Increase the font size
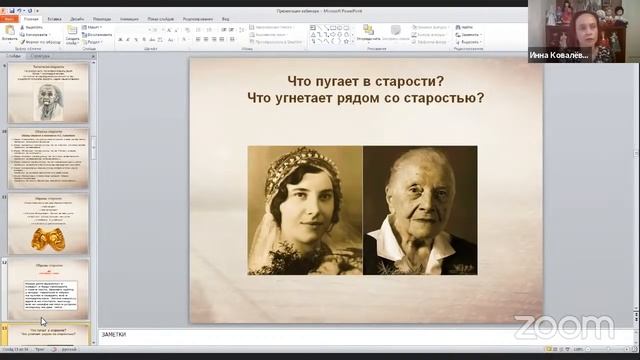 click(169, 30)
